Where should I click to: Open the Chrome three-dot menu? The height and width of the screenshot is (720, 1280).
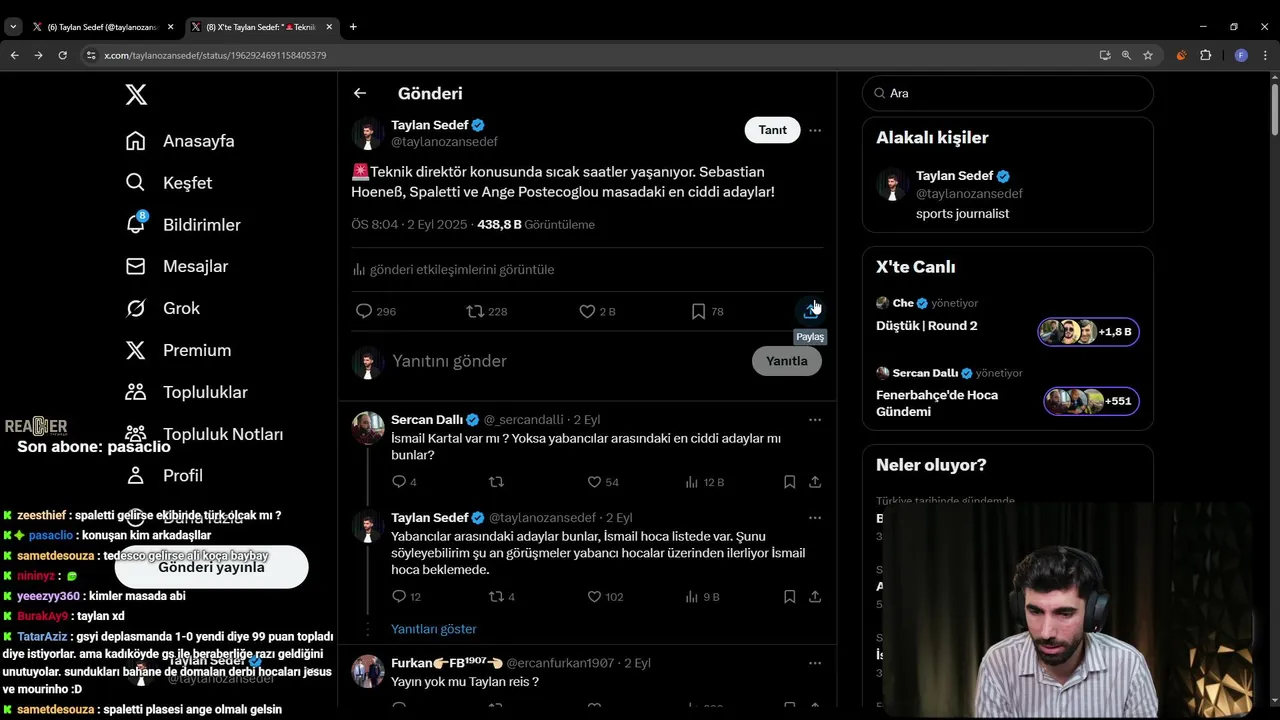pos(1266,55)
